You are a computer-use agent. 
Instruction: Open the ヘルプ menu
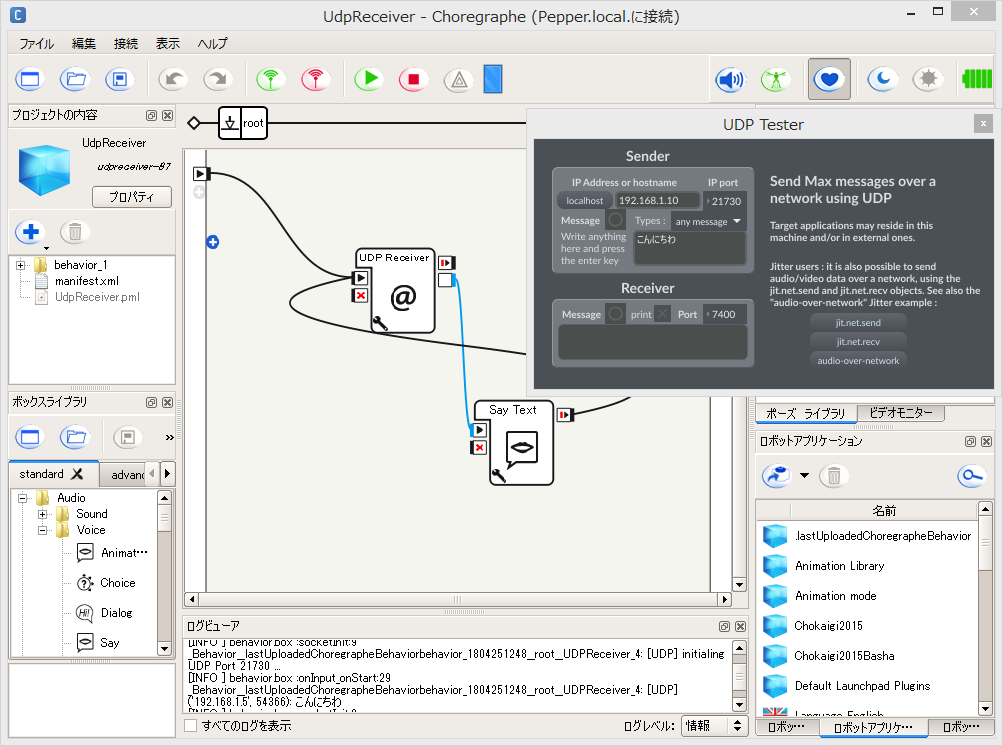pos(212,44)
